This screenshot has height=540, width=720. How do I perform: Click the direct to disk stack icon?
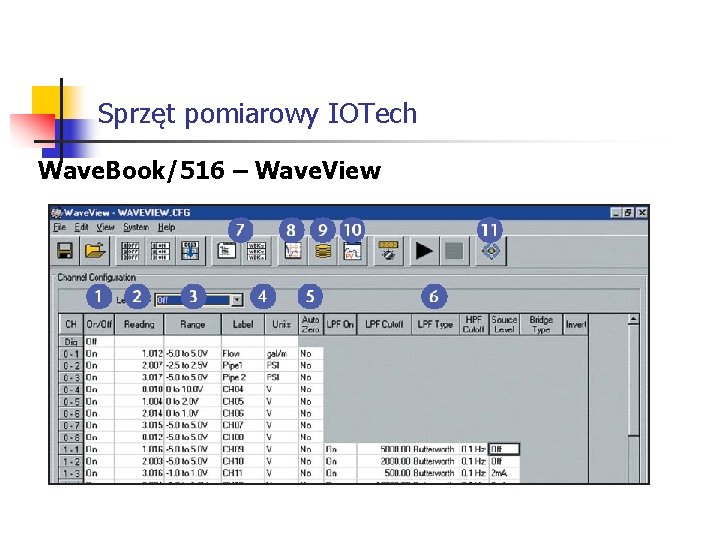[323, 251]
